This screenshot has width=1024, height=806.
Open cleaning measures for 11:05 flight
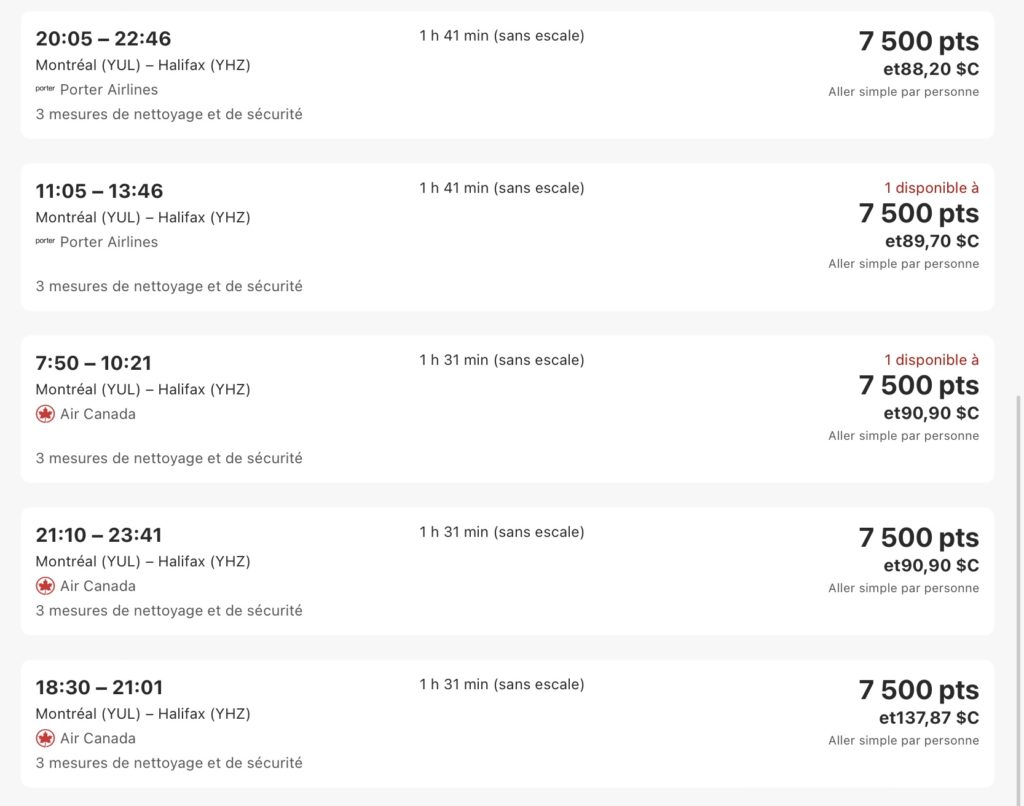tap(169, 286)
